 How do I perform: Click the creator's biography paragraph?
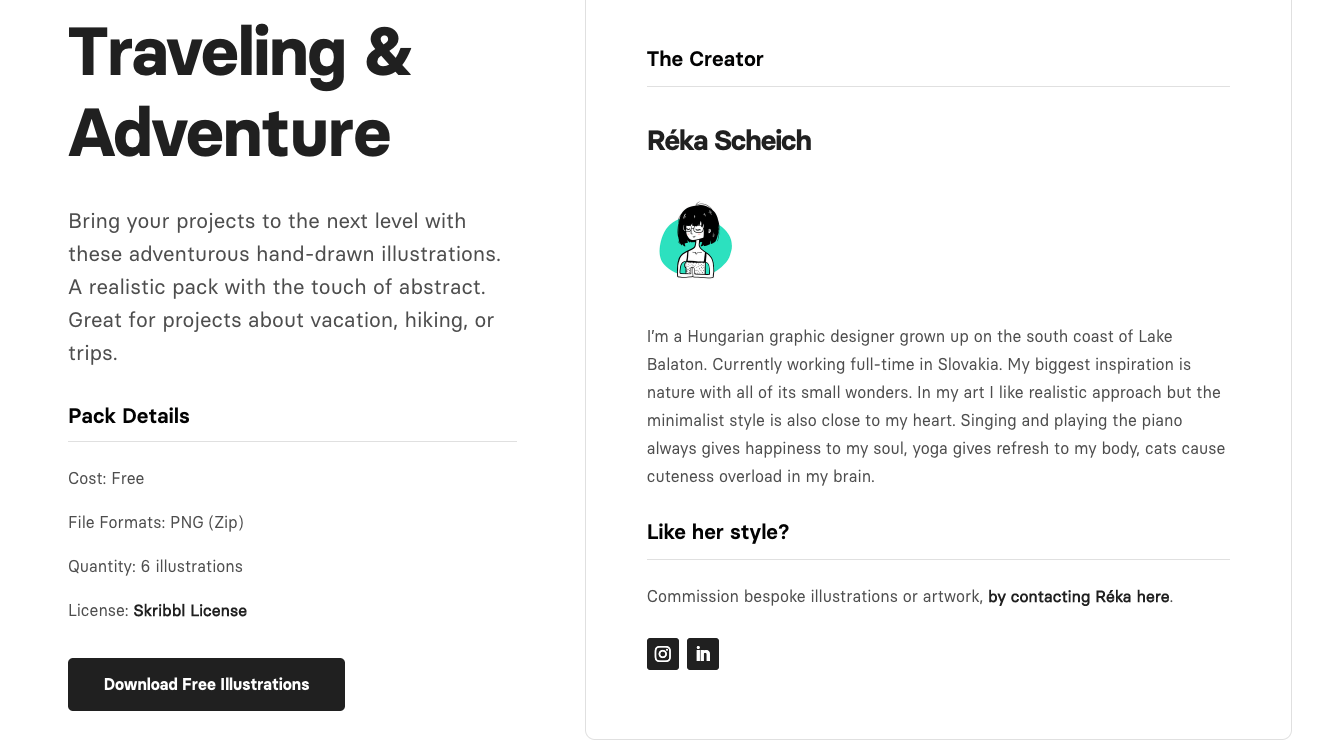935,406
